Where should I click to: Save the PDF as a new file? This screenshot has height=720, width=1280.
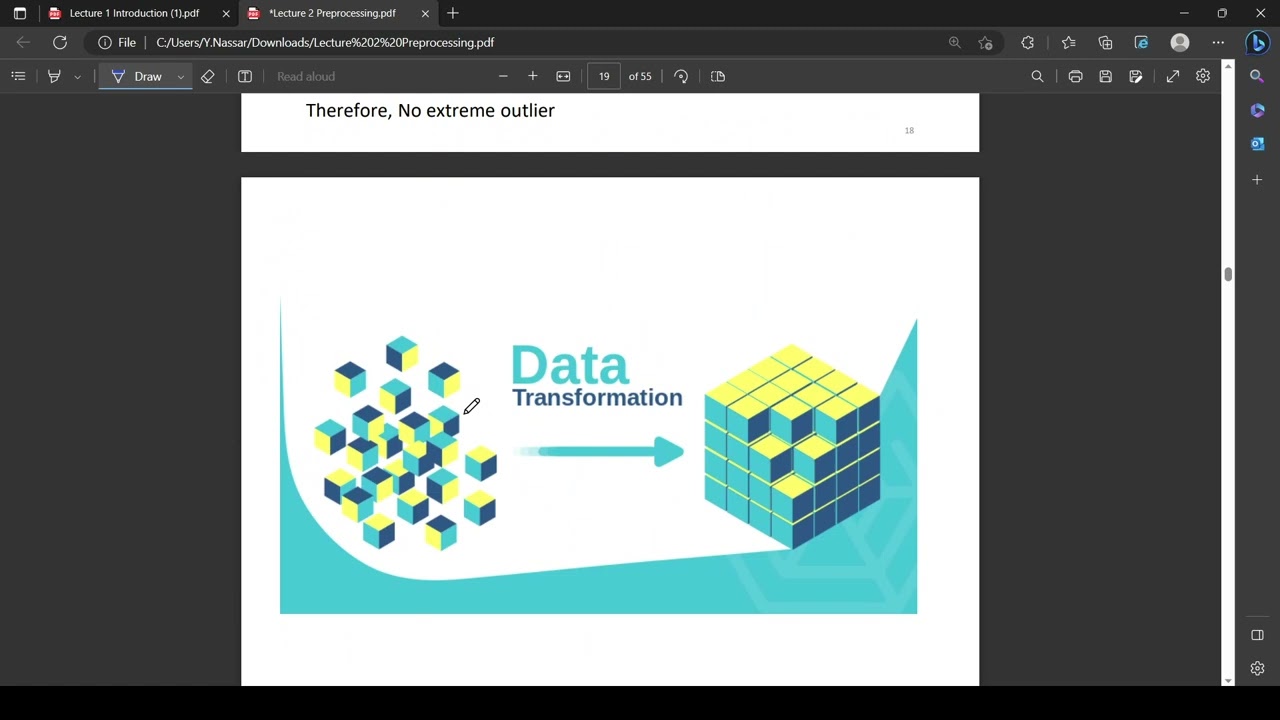tap(1136, 76)
